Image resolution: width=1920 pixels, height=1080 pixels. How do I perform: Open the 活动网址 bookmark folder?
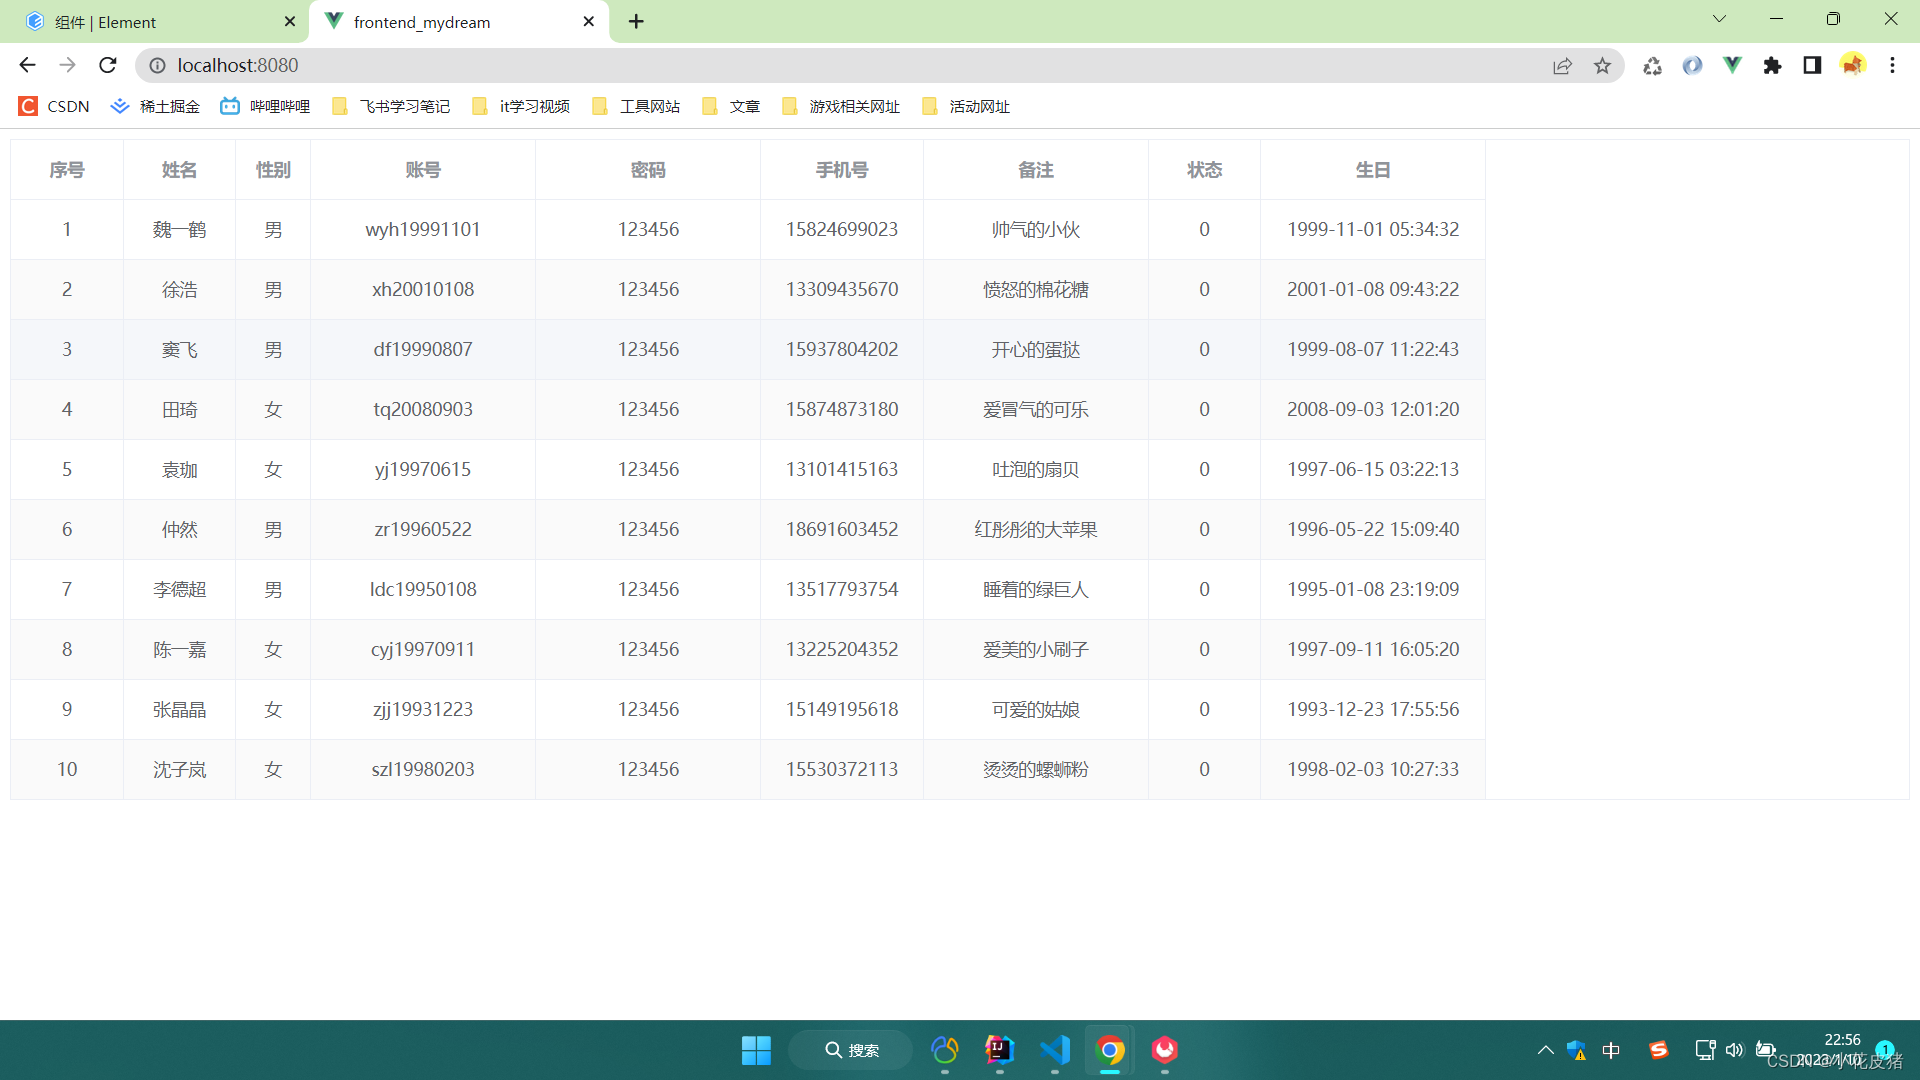966,106
